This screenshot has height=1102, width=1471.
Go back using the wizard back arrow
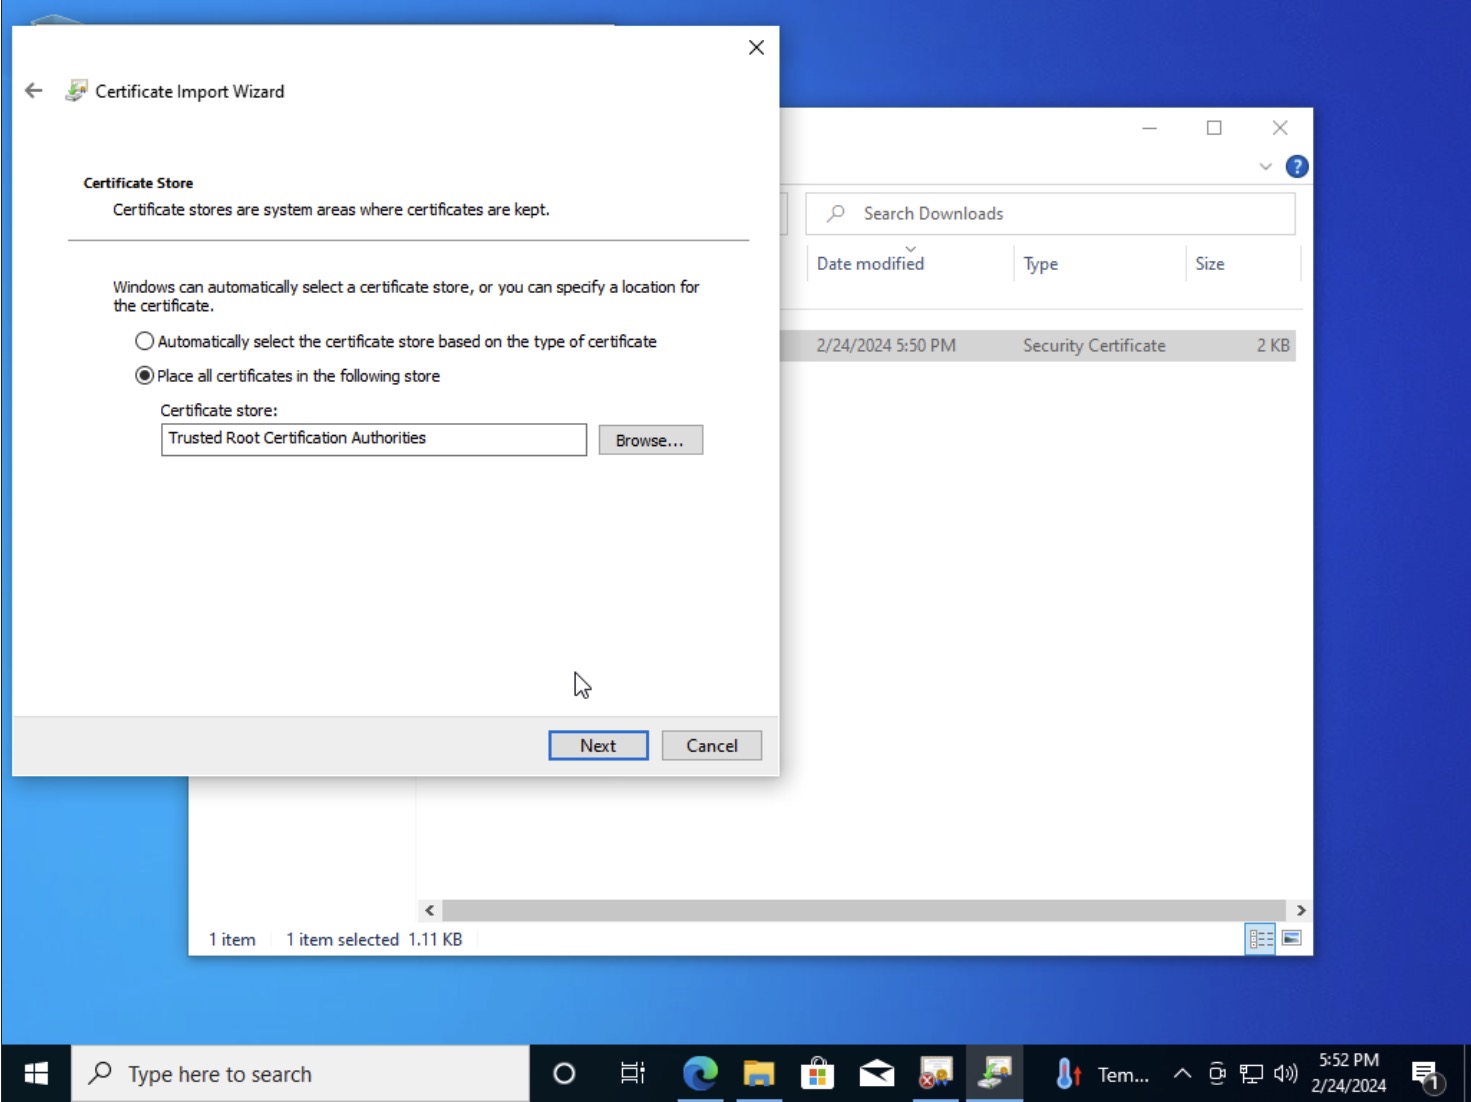[x=34, y=91]
